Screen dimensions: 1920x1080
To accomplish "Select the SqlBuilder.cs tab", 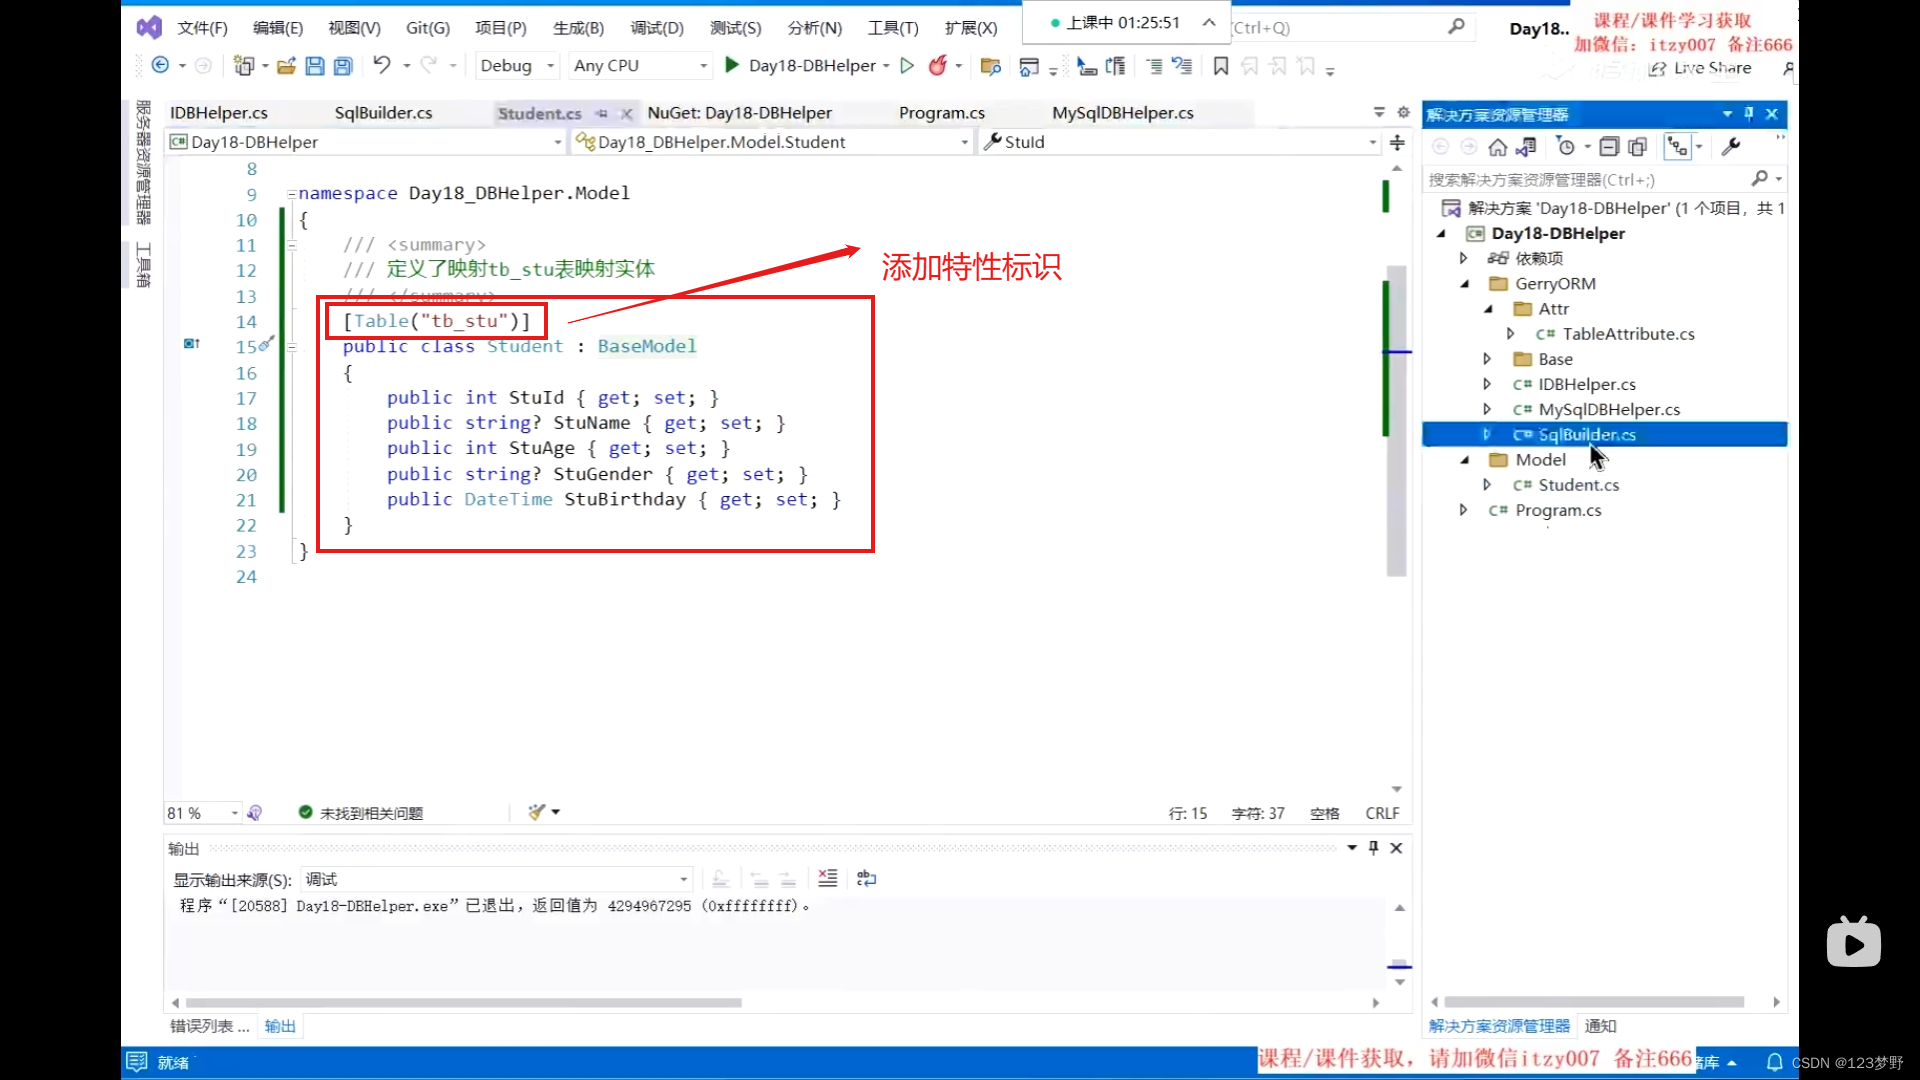I will 384,111.
